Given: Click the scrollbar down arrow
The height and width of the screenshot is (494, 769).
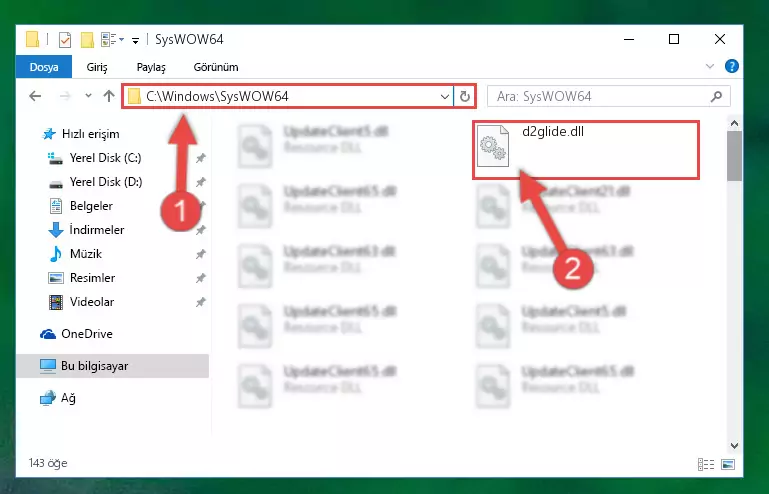Looking at the screenshot, I should pos(734,445).
